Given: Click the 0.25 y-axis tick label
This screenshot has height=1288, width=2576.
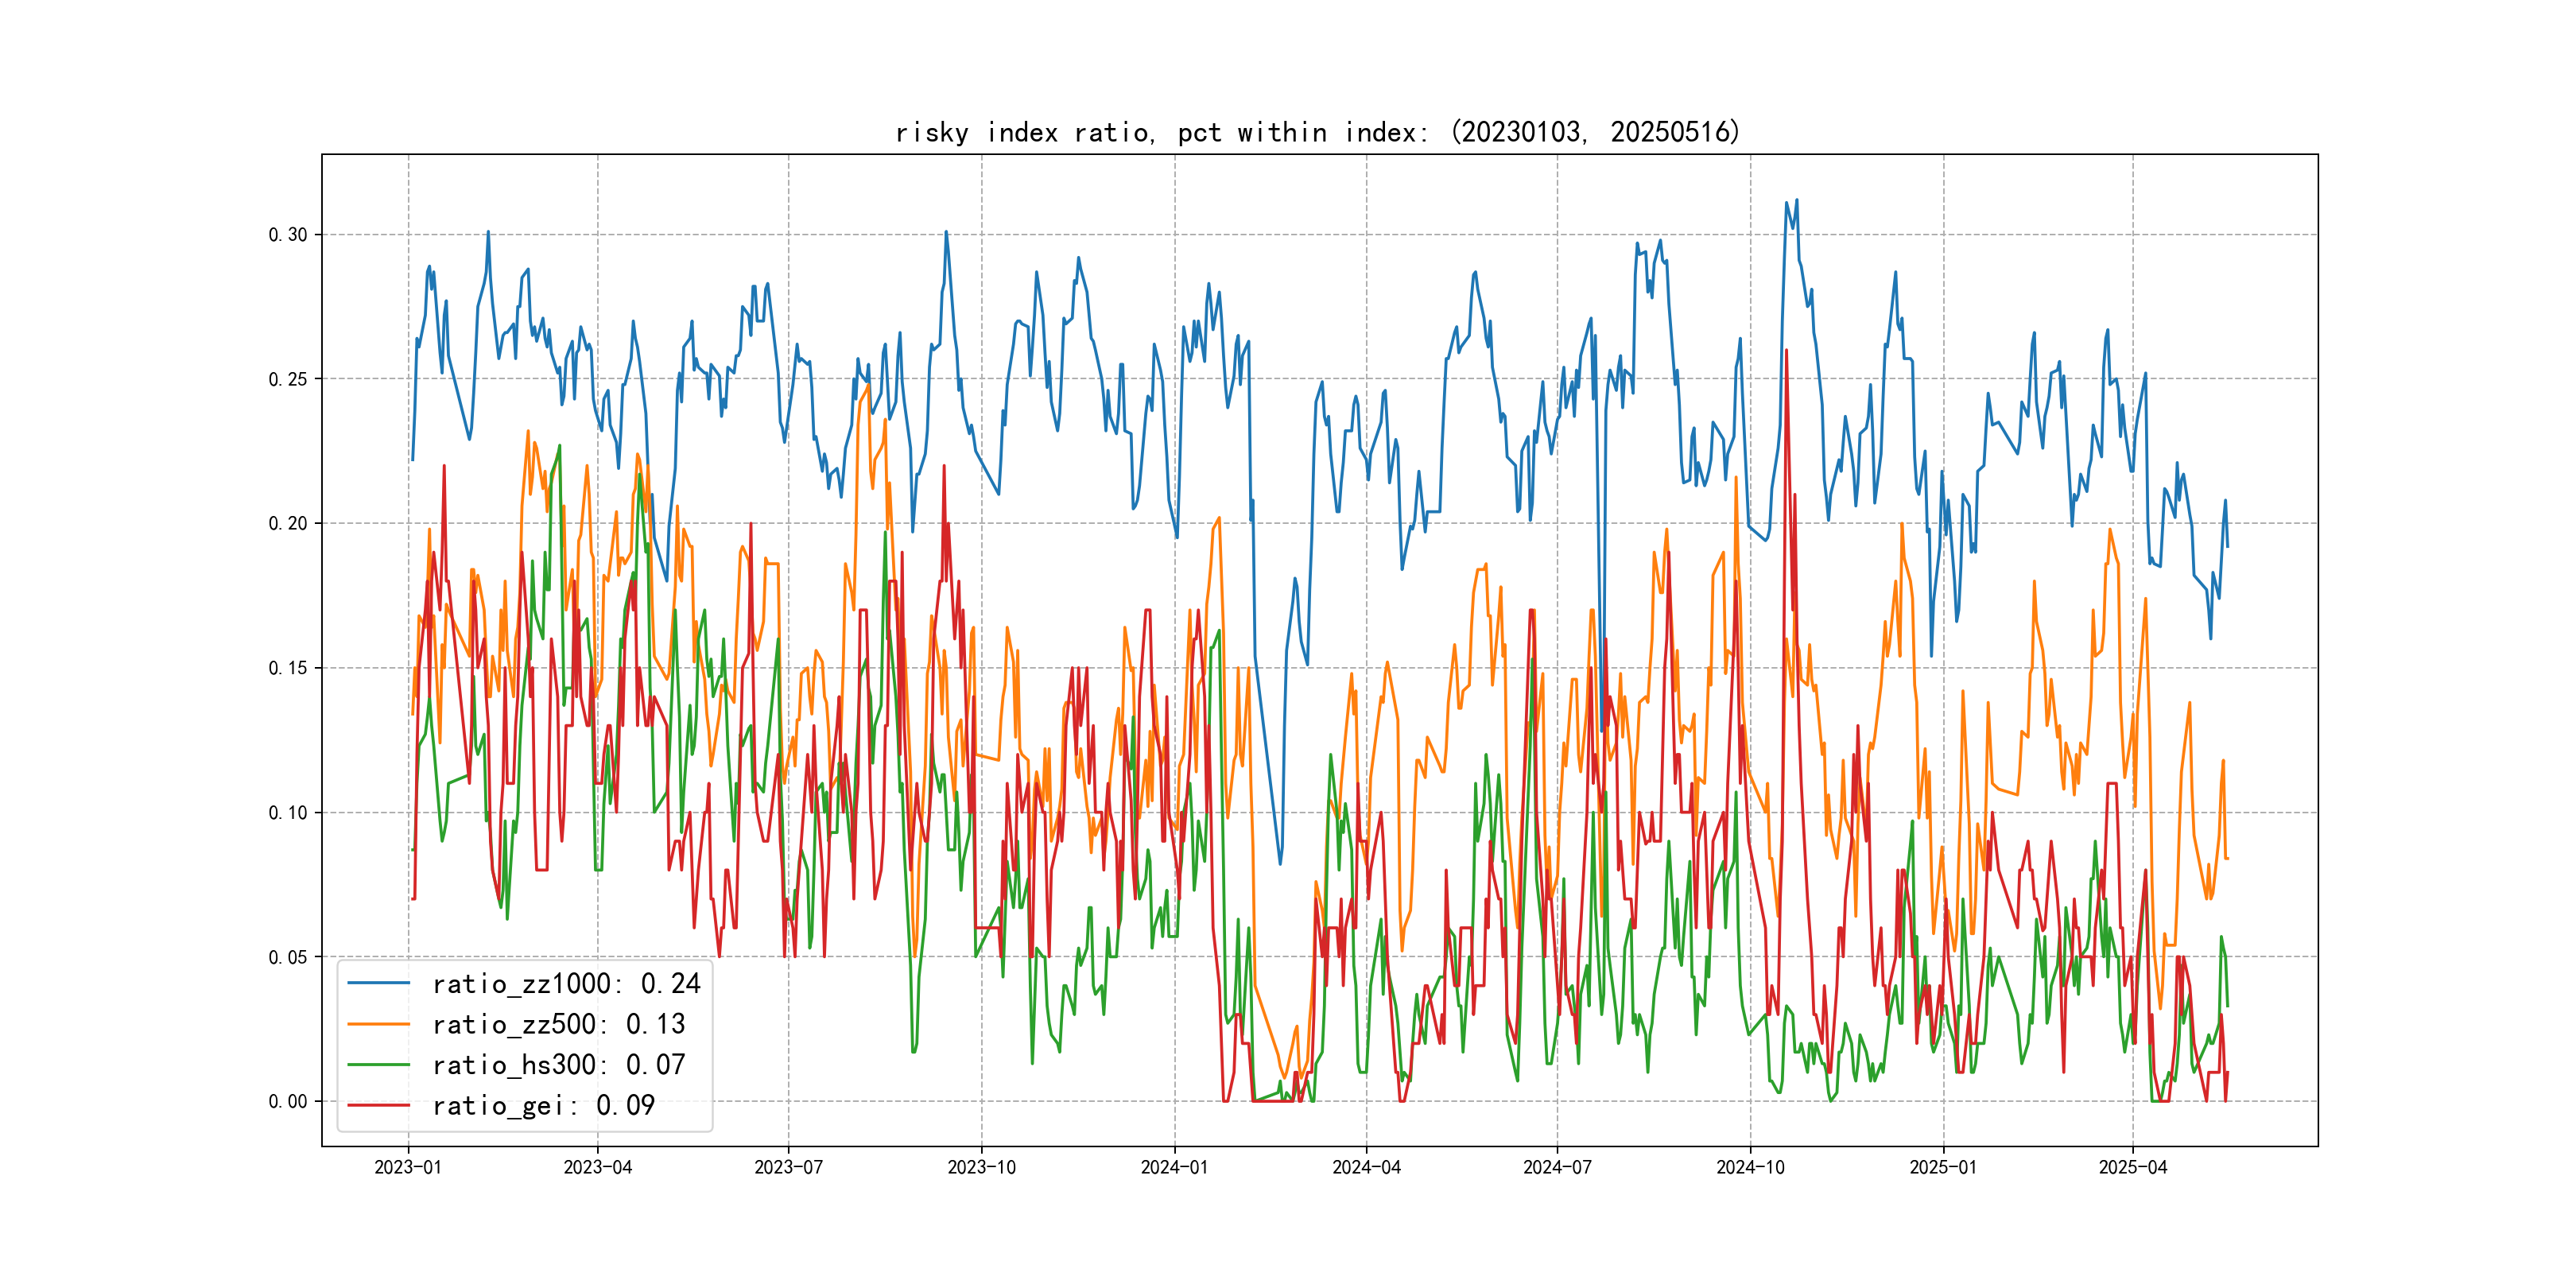Looking at the screenshot, I should click(288, 379).
